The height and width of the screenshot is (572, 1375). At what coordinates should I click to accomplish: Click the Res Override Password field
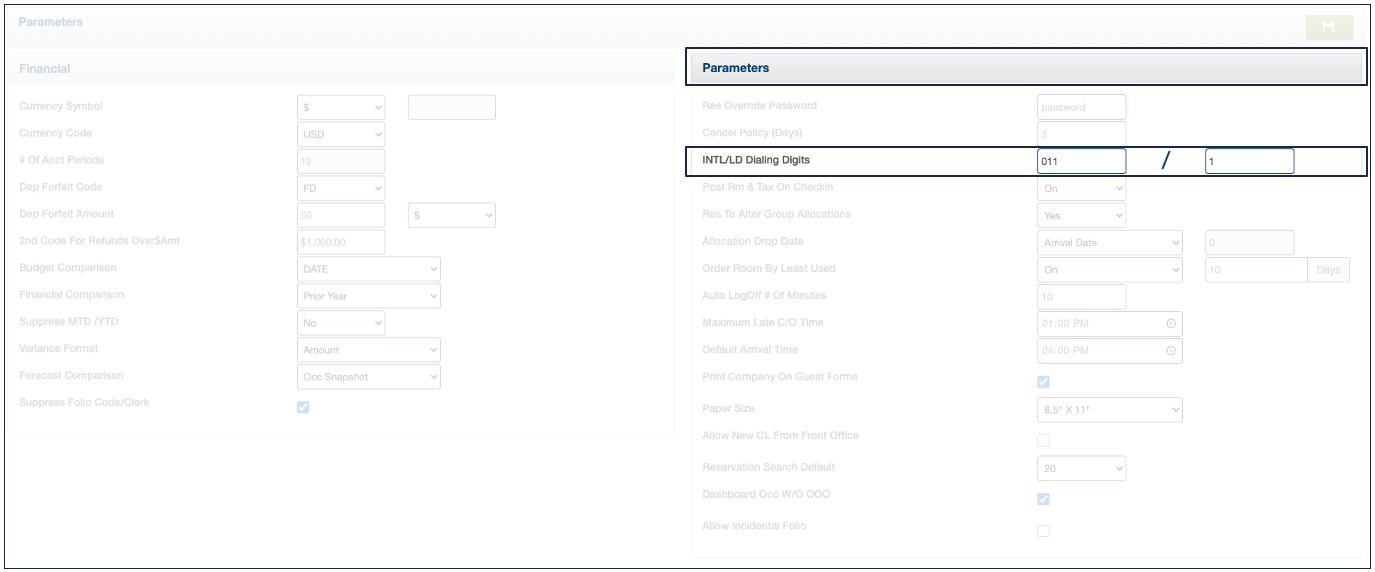[1081, 107]
